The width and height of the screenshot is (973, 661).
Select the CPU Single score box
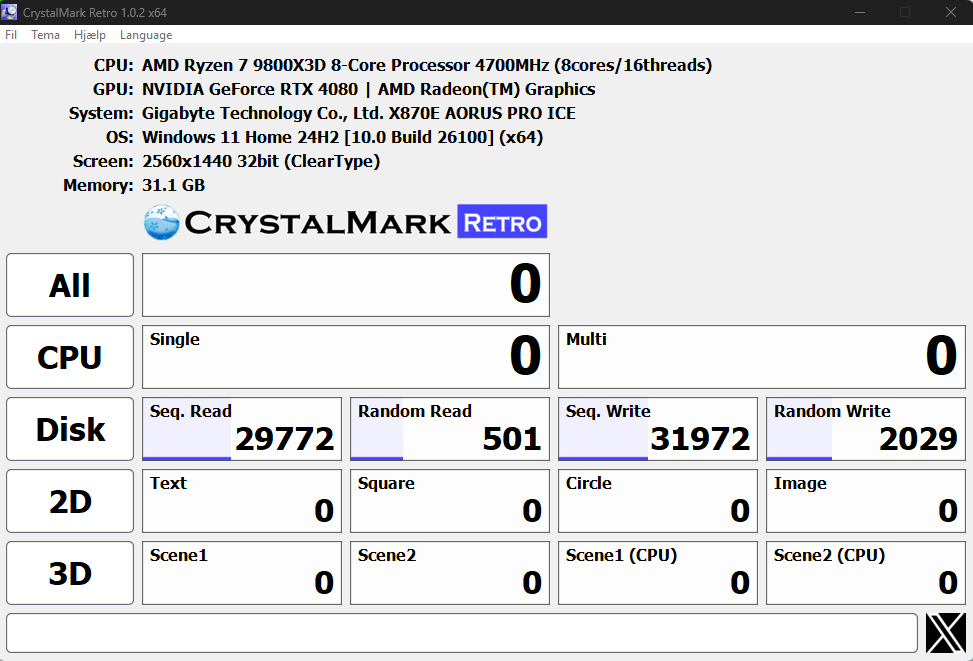click(346, 357)
